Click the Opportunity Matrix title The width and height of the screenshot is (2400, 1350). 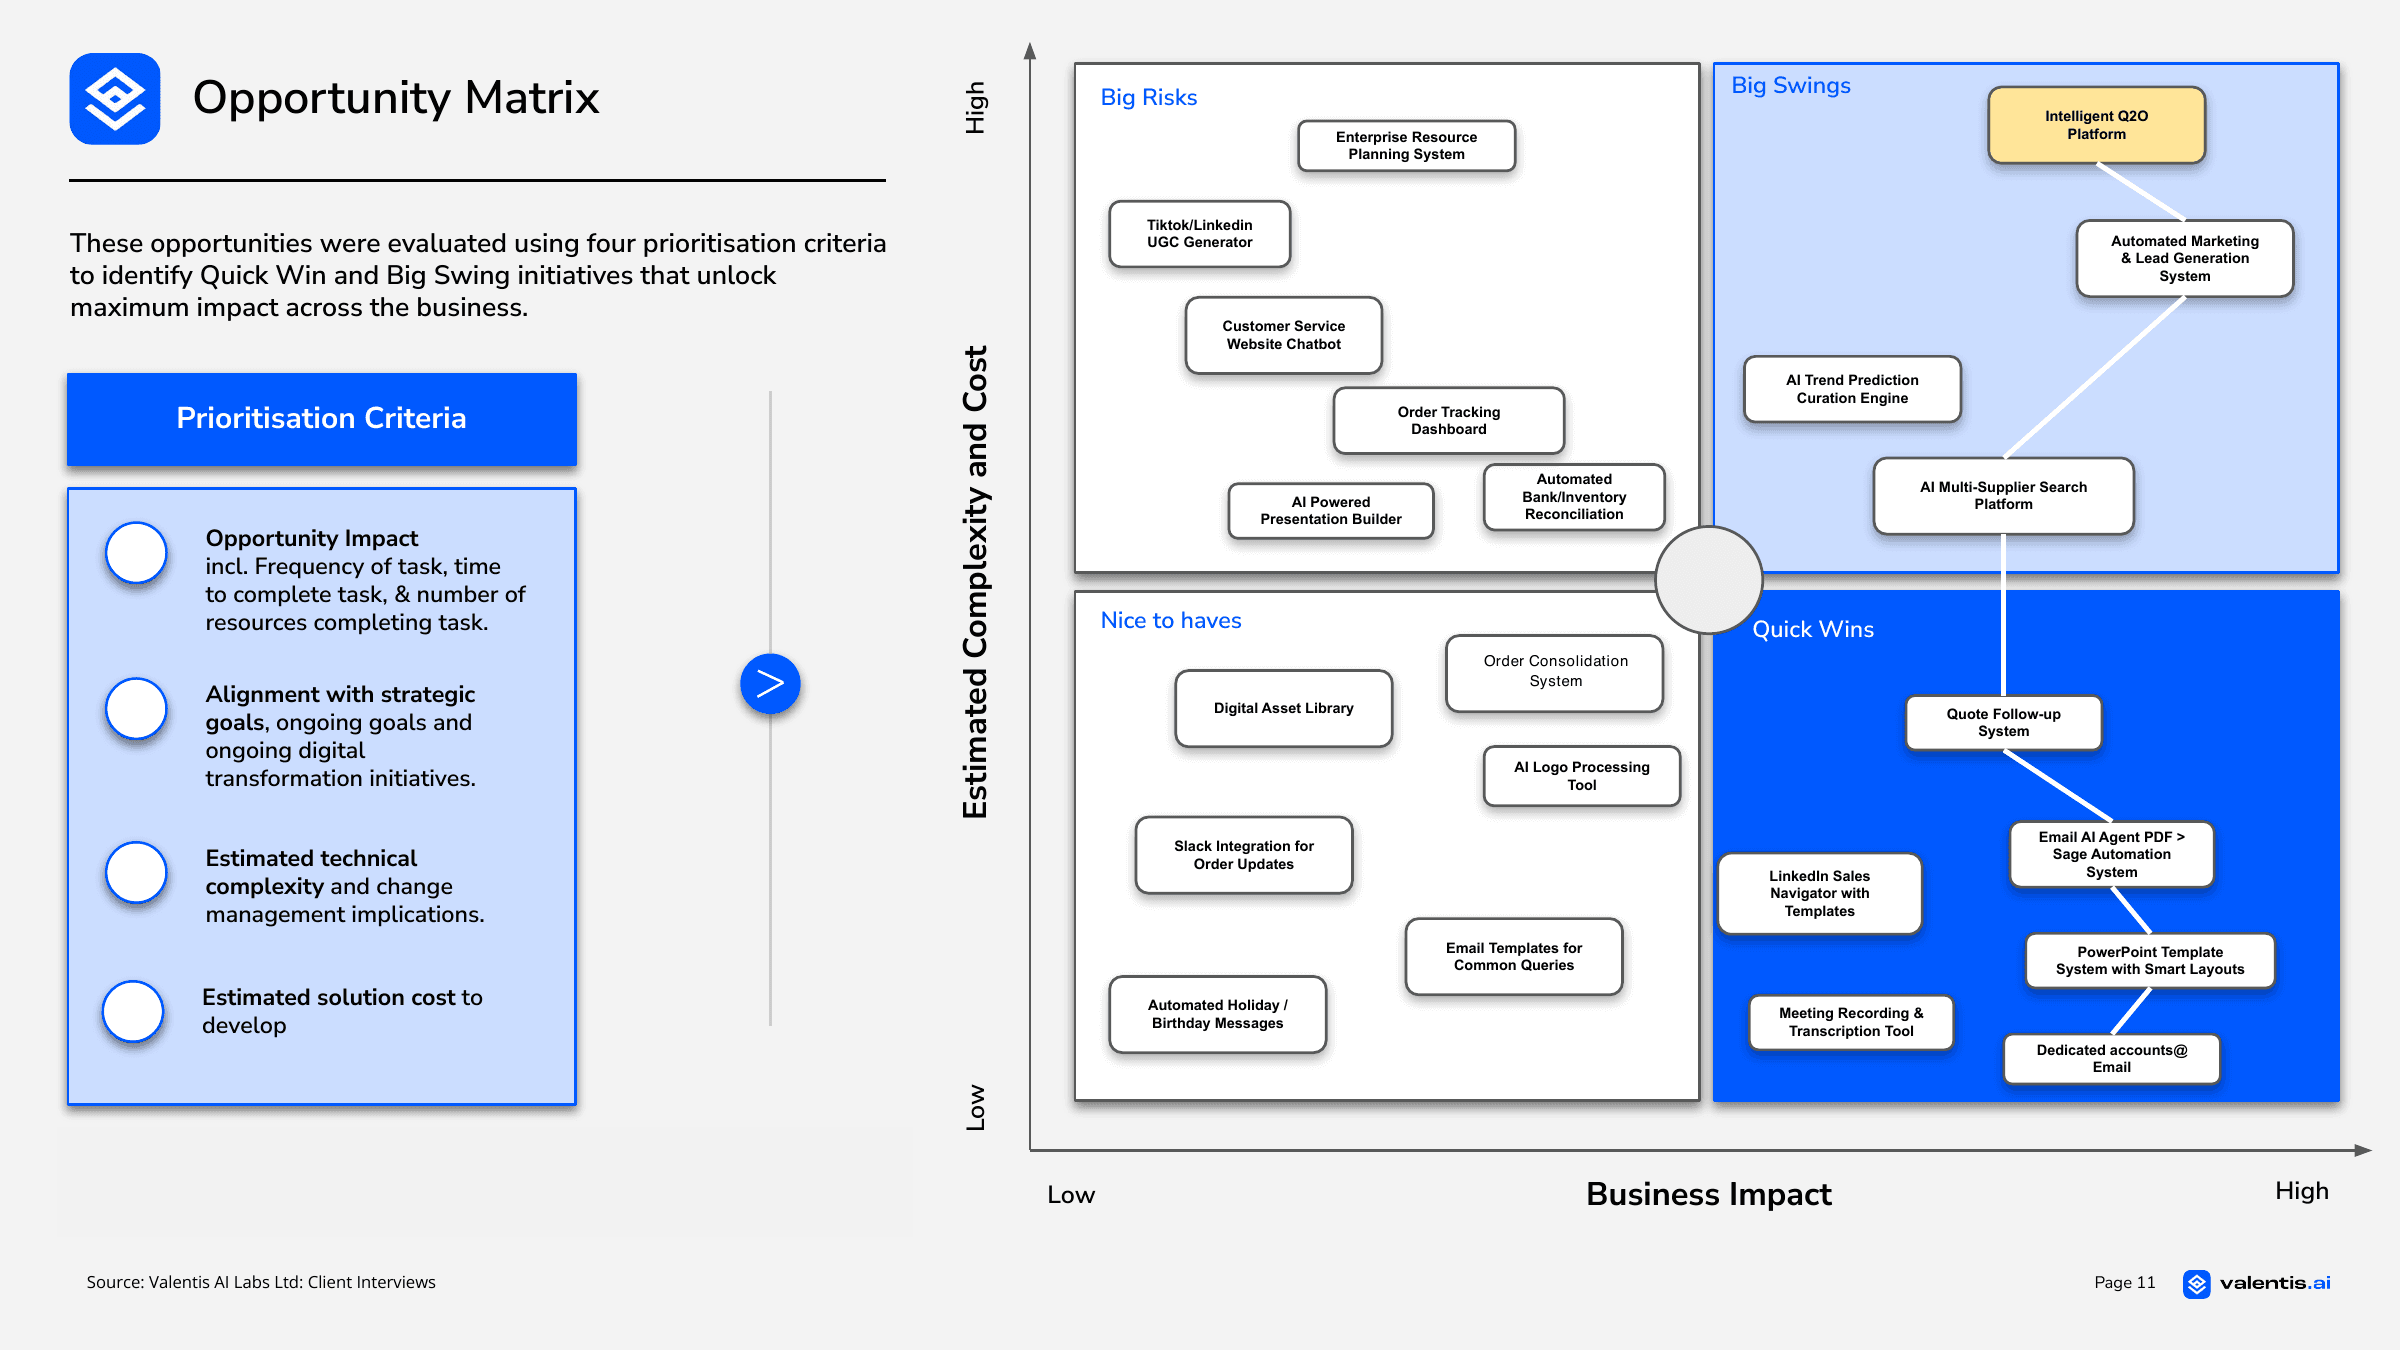pos(396,98)
